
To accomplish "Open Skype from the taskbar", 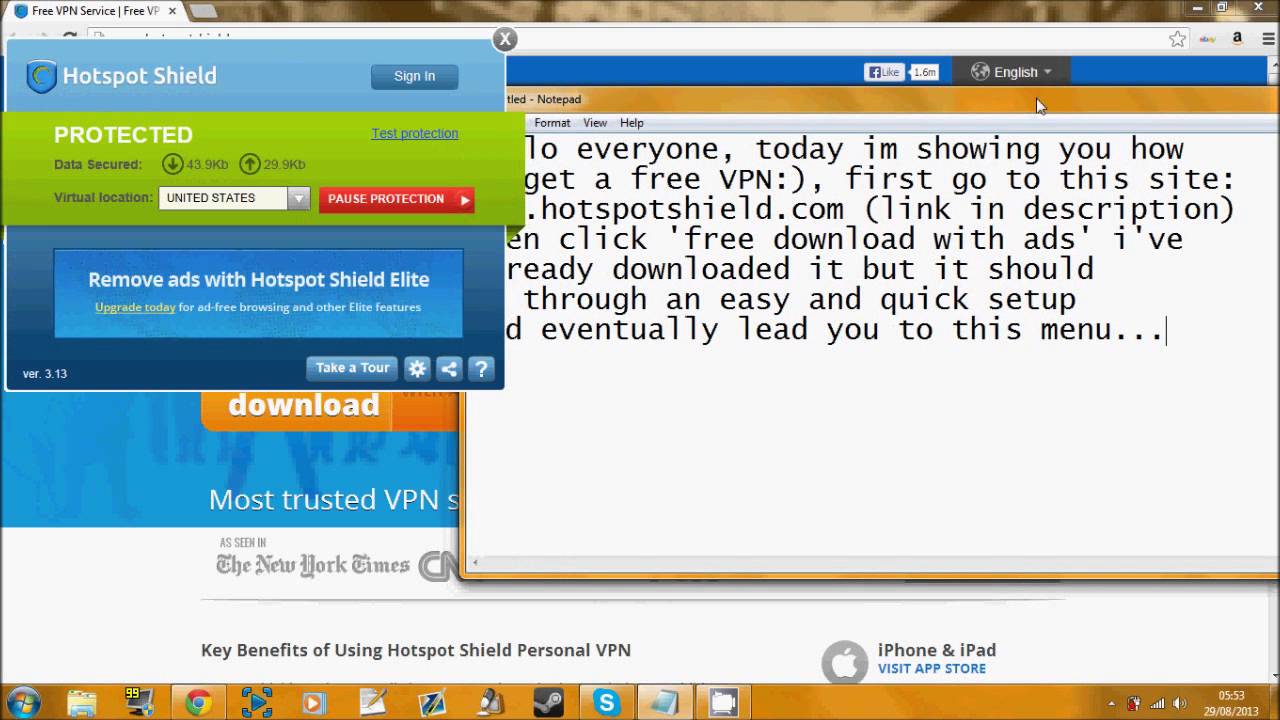I will [x=607, y=703].
